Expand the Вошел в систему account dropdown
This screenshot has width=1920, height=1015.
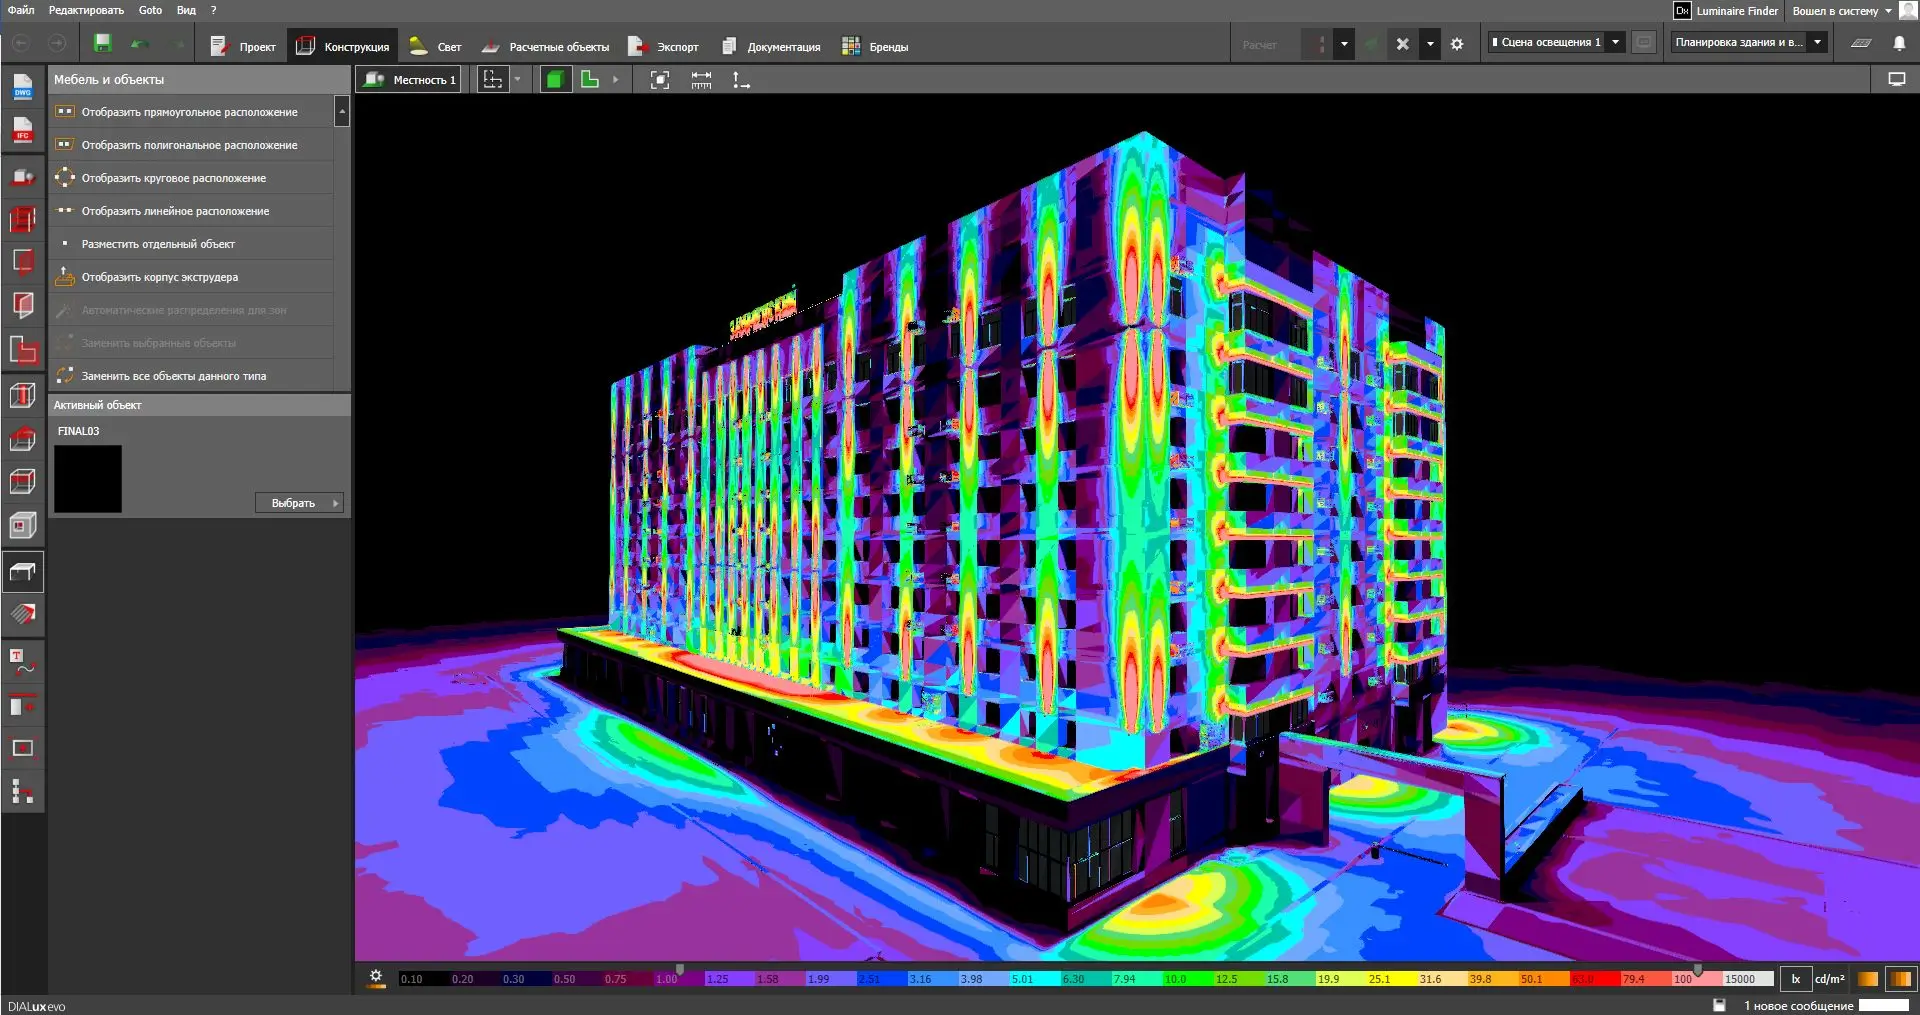click(x=1888, y=11)
